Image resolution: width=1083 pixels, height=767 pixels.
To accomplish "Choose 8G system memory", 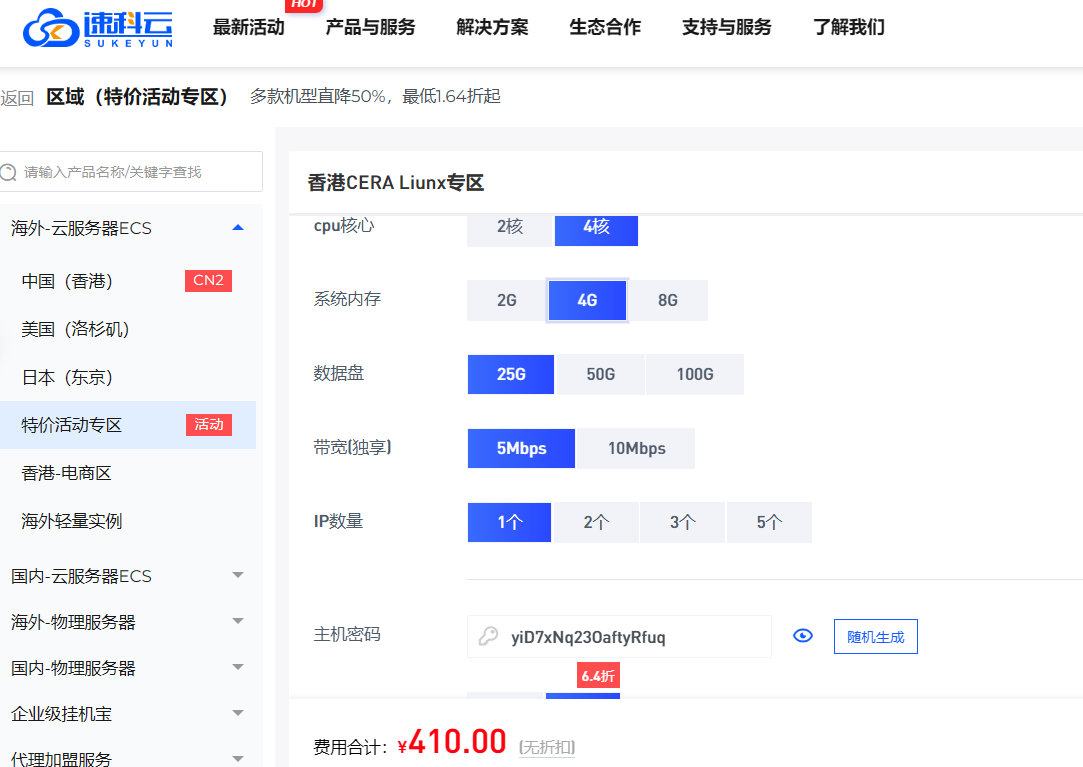I will tap(668, 301).
